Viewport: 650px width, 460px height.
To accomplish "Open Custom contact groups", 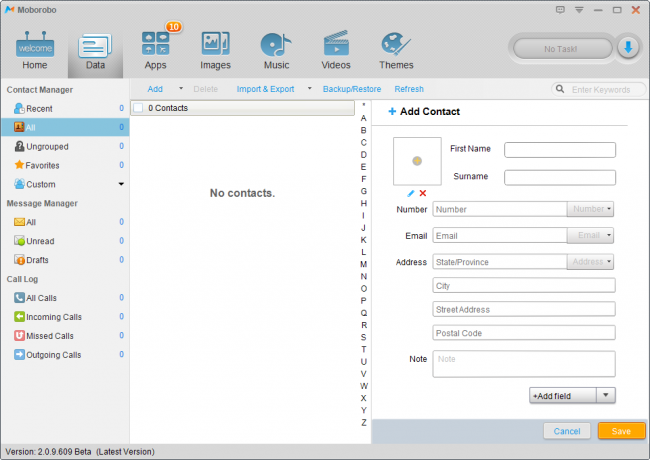I will click(65, 184).
